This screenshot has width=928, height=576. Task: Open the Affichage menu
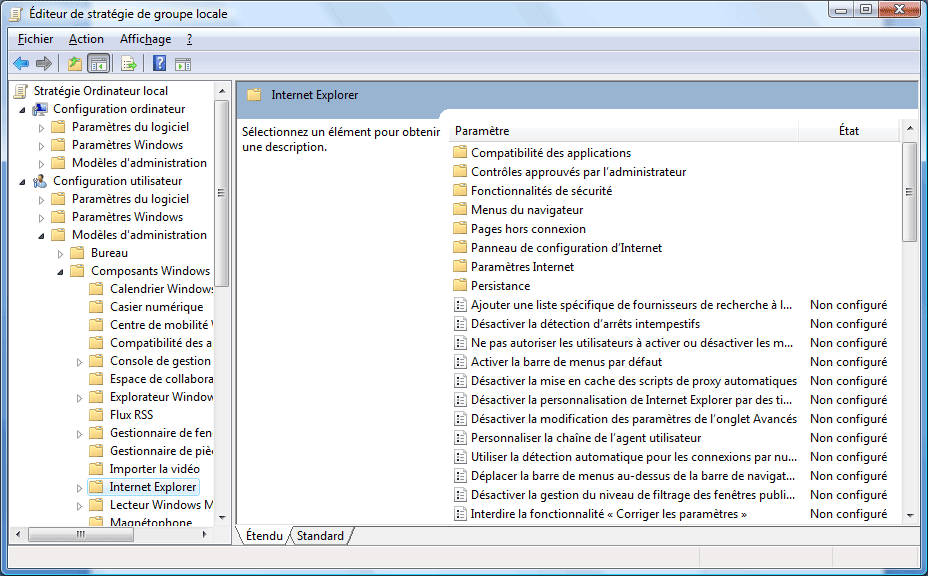pyautogui.click(x=146, y=39)
